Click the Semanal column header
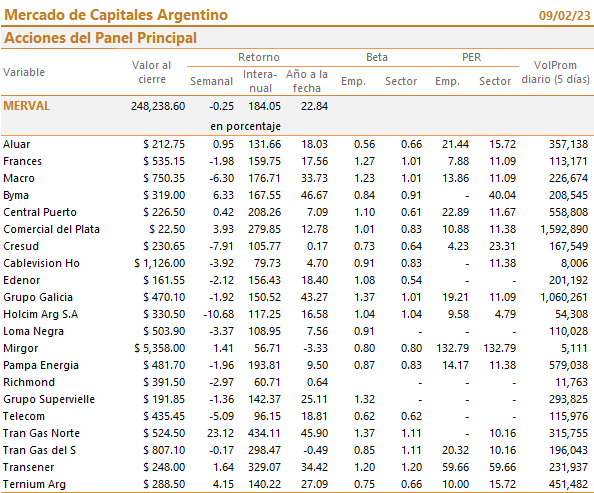The height and width of the screenshot is (493, 594). tap(211, 81)
